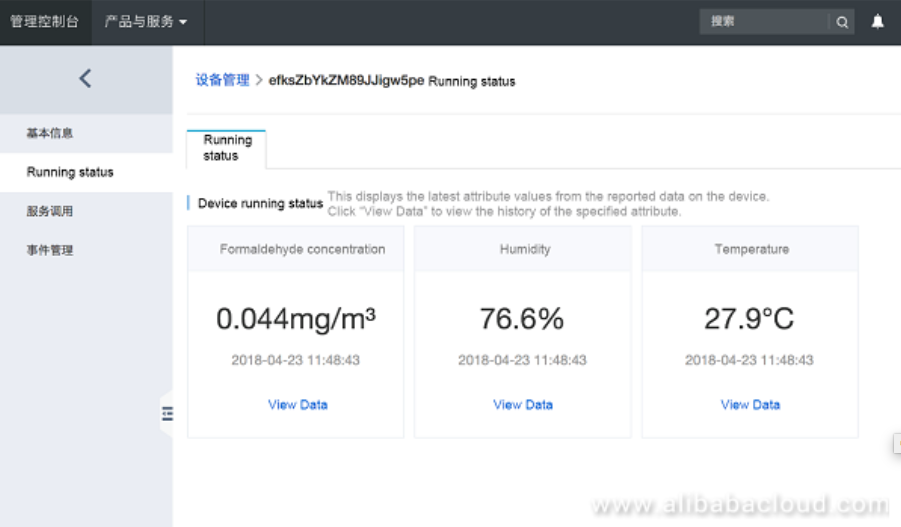901x527 pixels.
Task: Click the search magnifier icon
Action: pyautogui.click(x=842, y=22)
